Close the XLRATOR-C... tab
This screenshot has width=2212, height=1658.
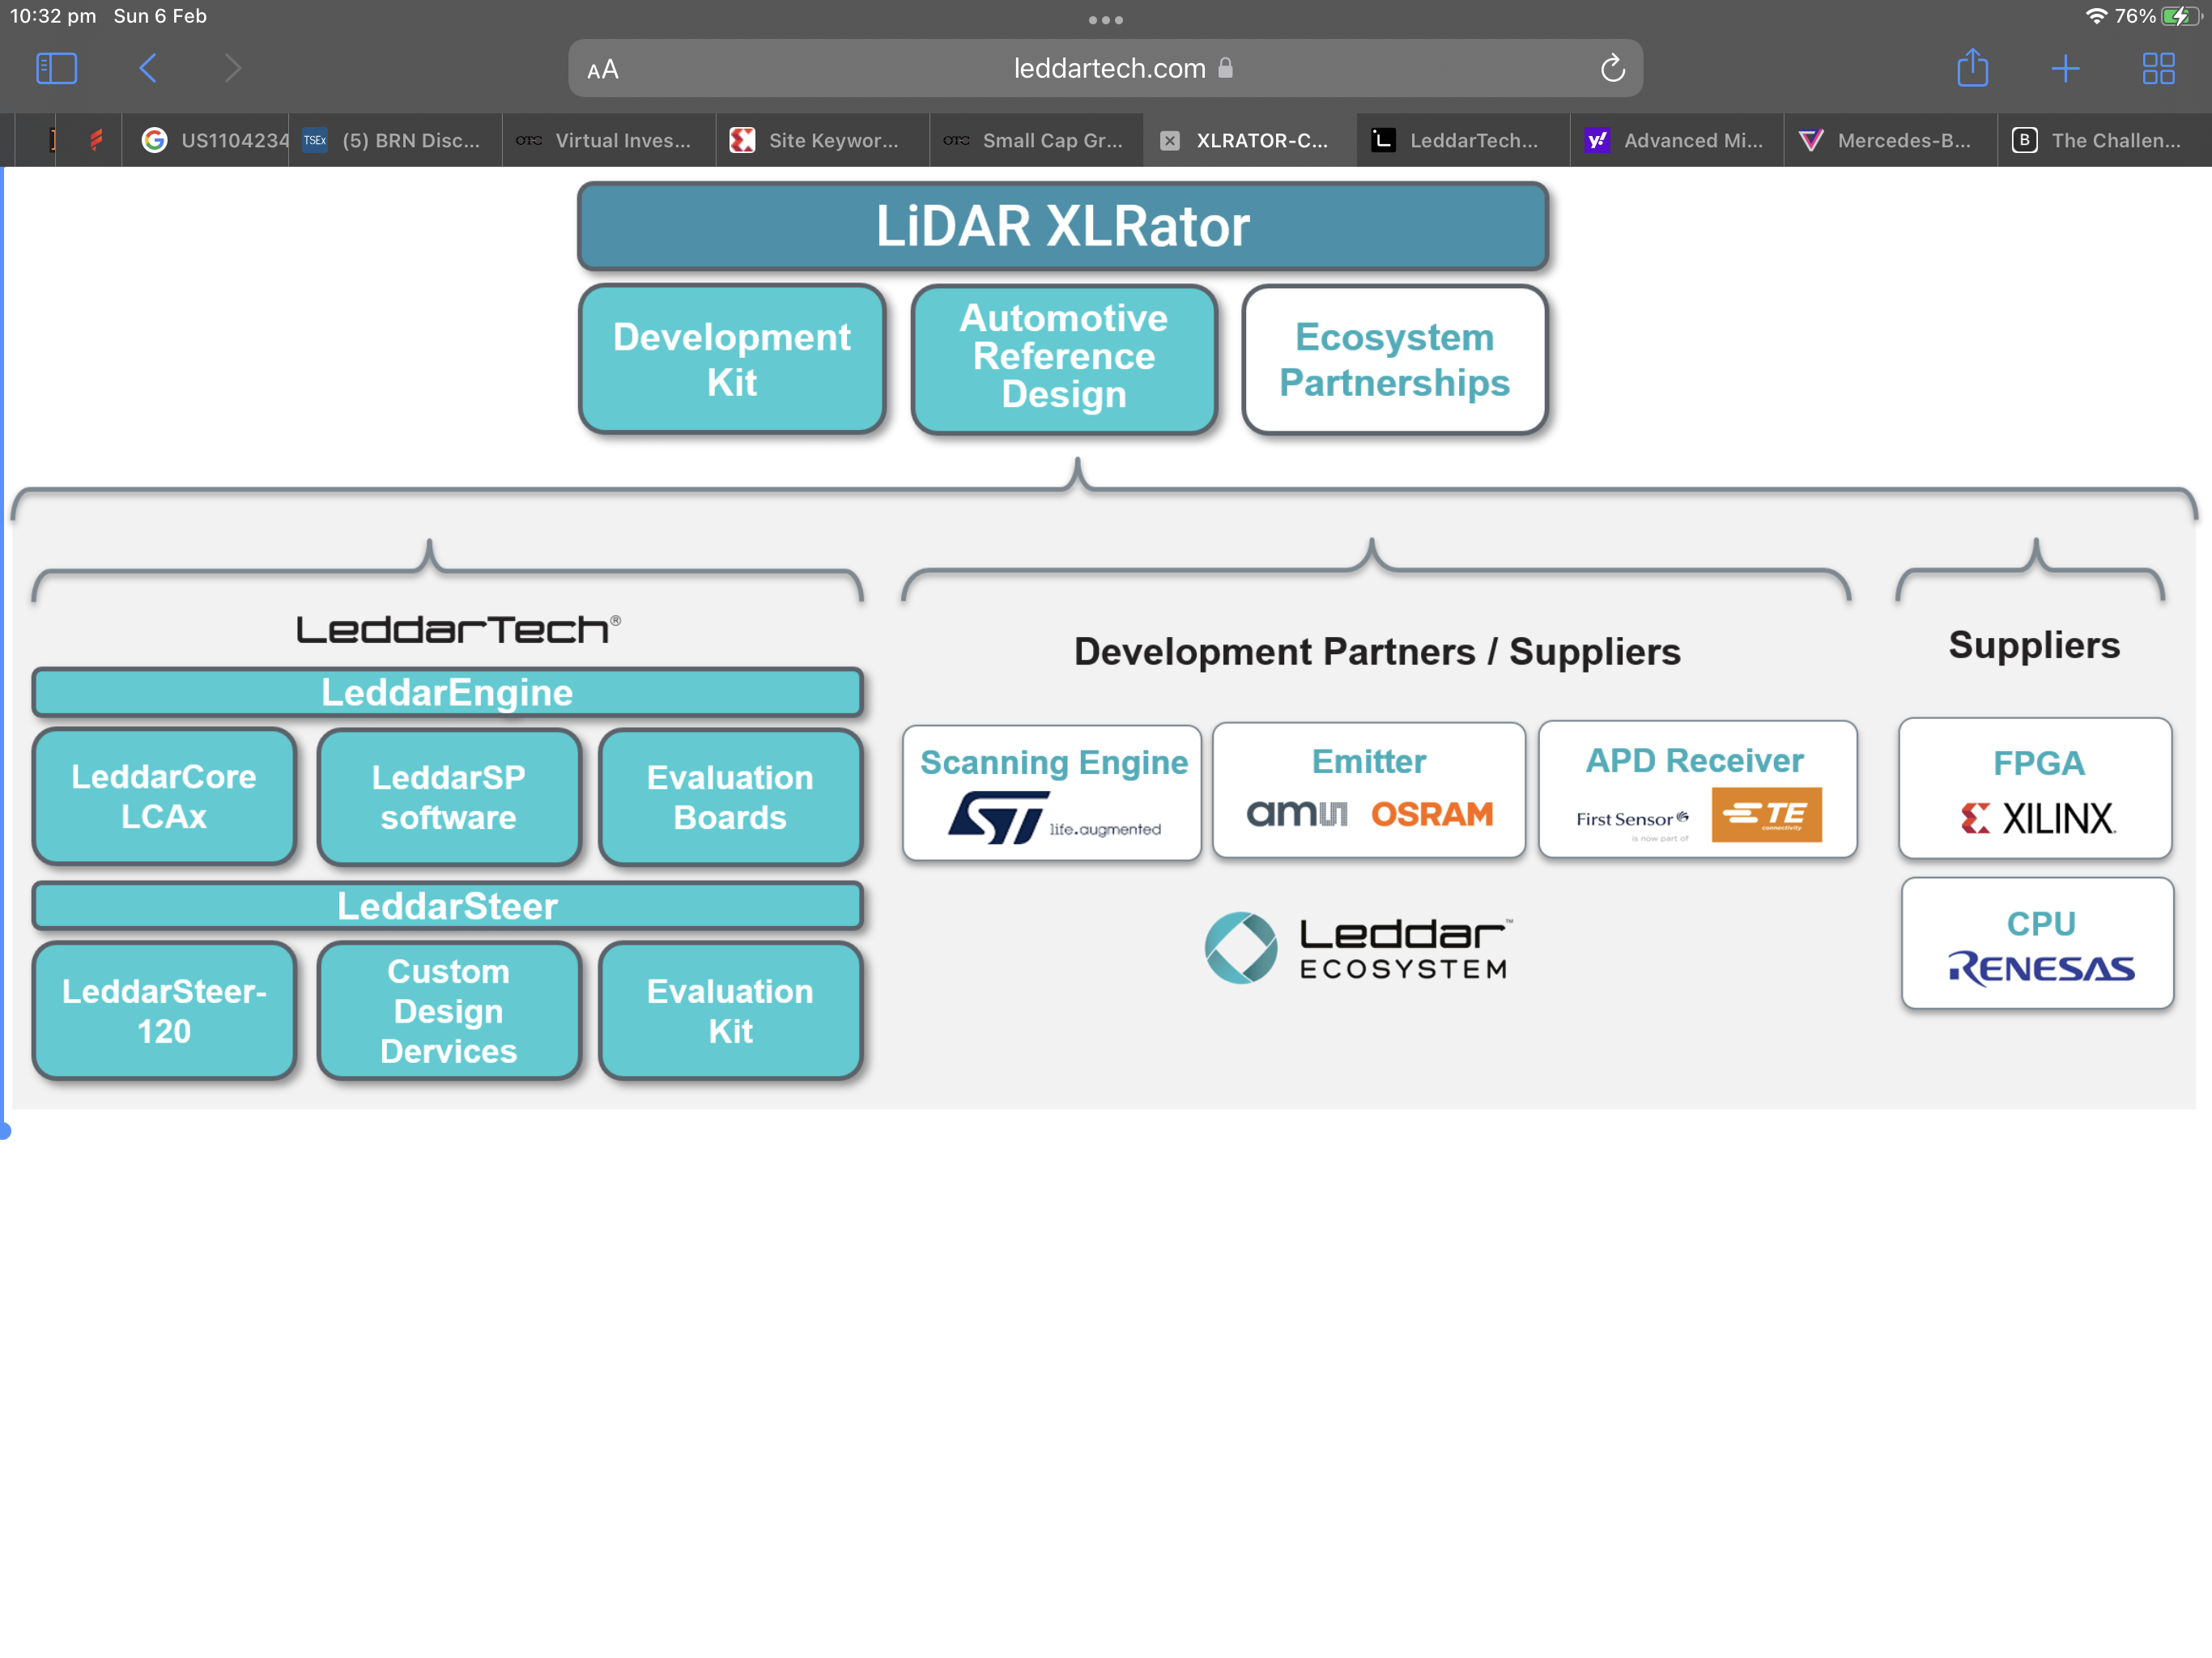tap(1169, 141)
